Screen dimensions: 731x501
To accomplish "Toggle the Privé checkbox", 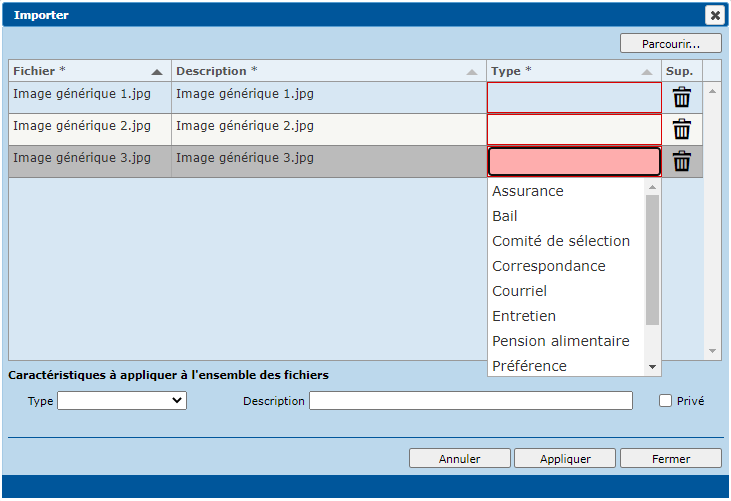I will point(665,401).
